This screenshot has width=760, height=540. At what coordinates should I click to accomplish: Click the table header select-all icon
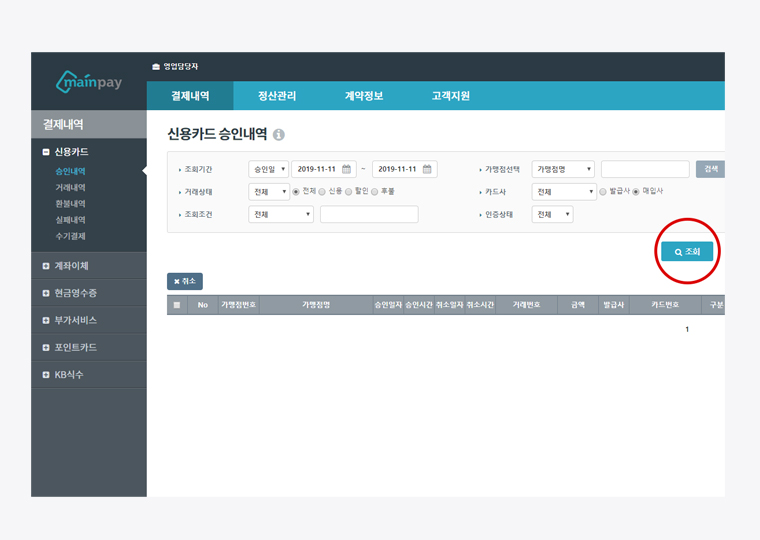click(x=177, y=305)
